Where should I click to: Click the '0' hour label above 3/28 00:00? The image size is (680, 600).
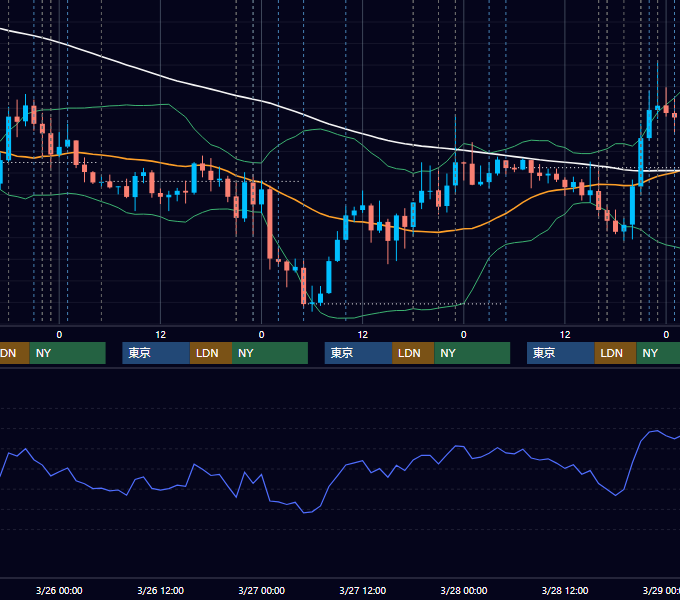tap(464, 335)
